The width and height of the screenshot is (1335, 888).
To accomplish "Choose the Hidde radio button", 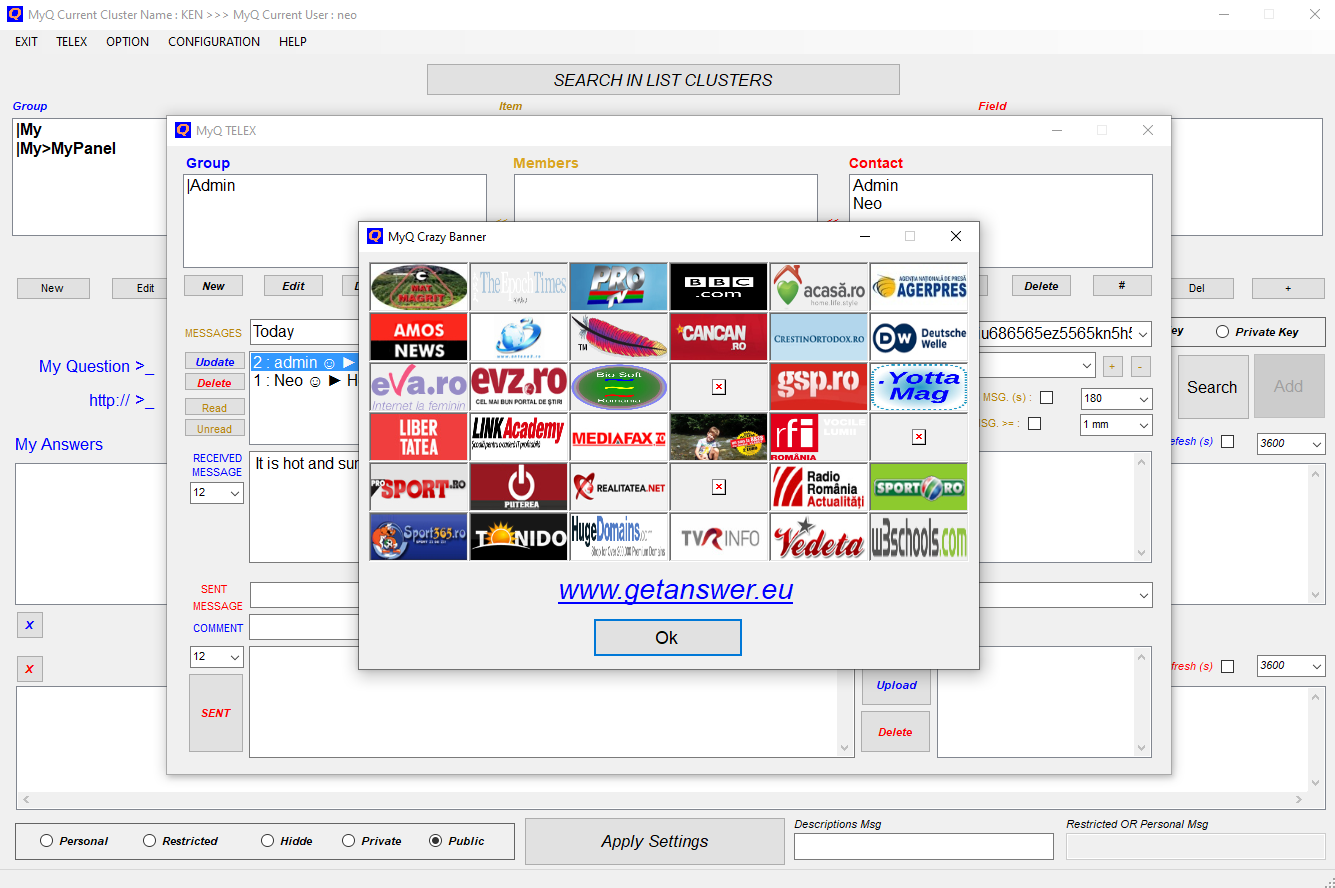I will point(267,841).
